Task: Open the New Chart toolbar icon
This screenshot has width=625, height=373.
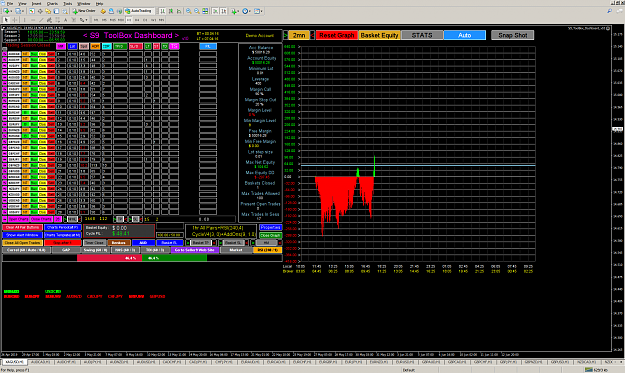Action: (x=6, y=11)
